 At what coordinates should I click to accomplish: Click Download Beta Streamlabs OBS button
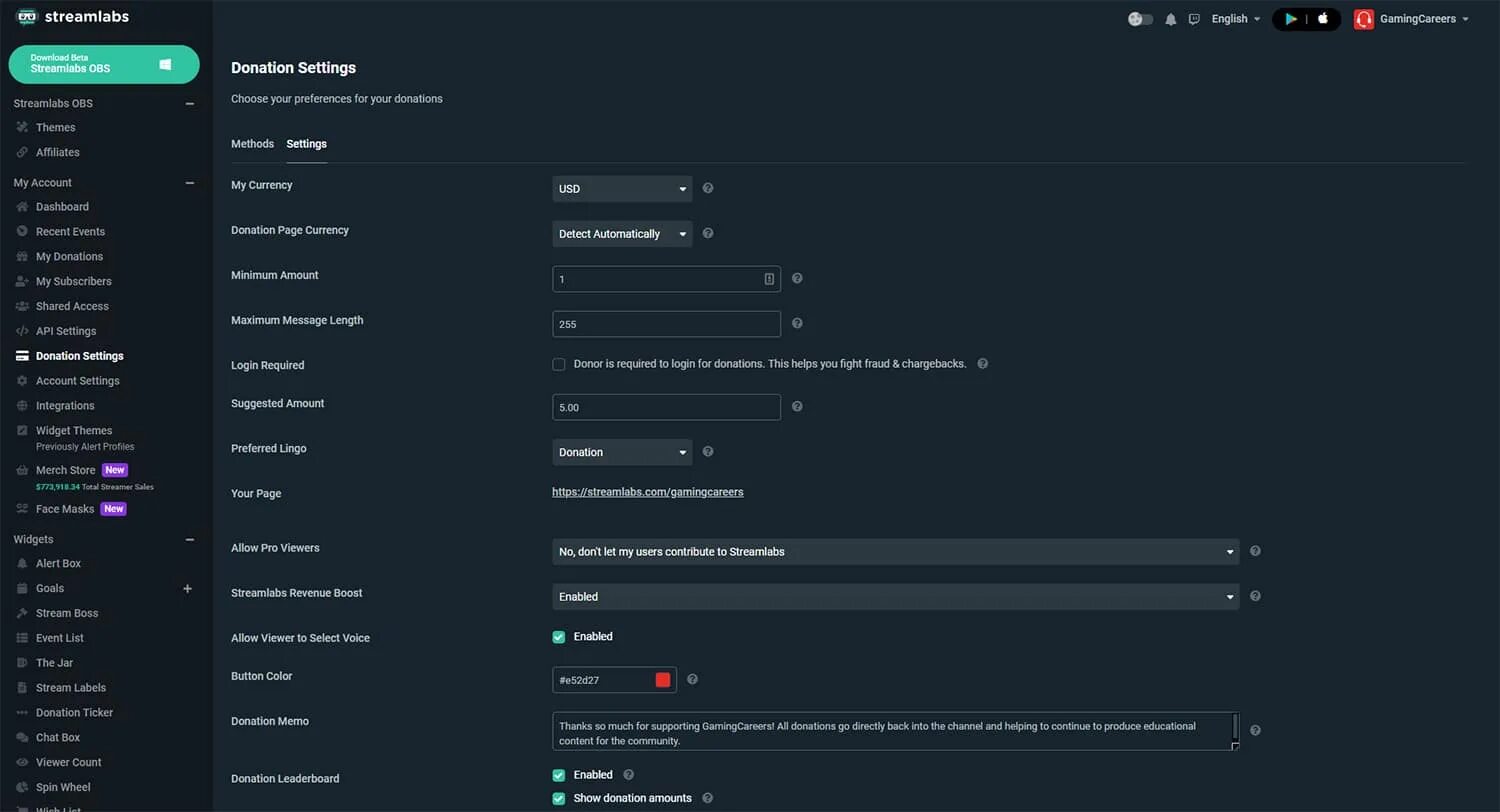(104, 64)
